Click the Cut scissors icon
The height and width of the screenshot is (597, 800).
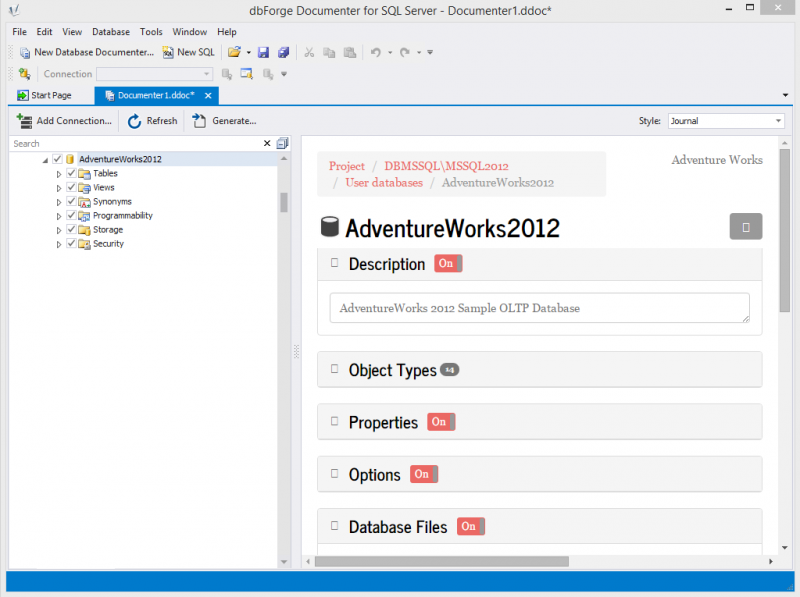tap(309, 52)
